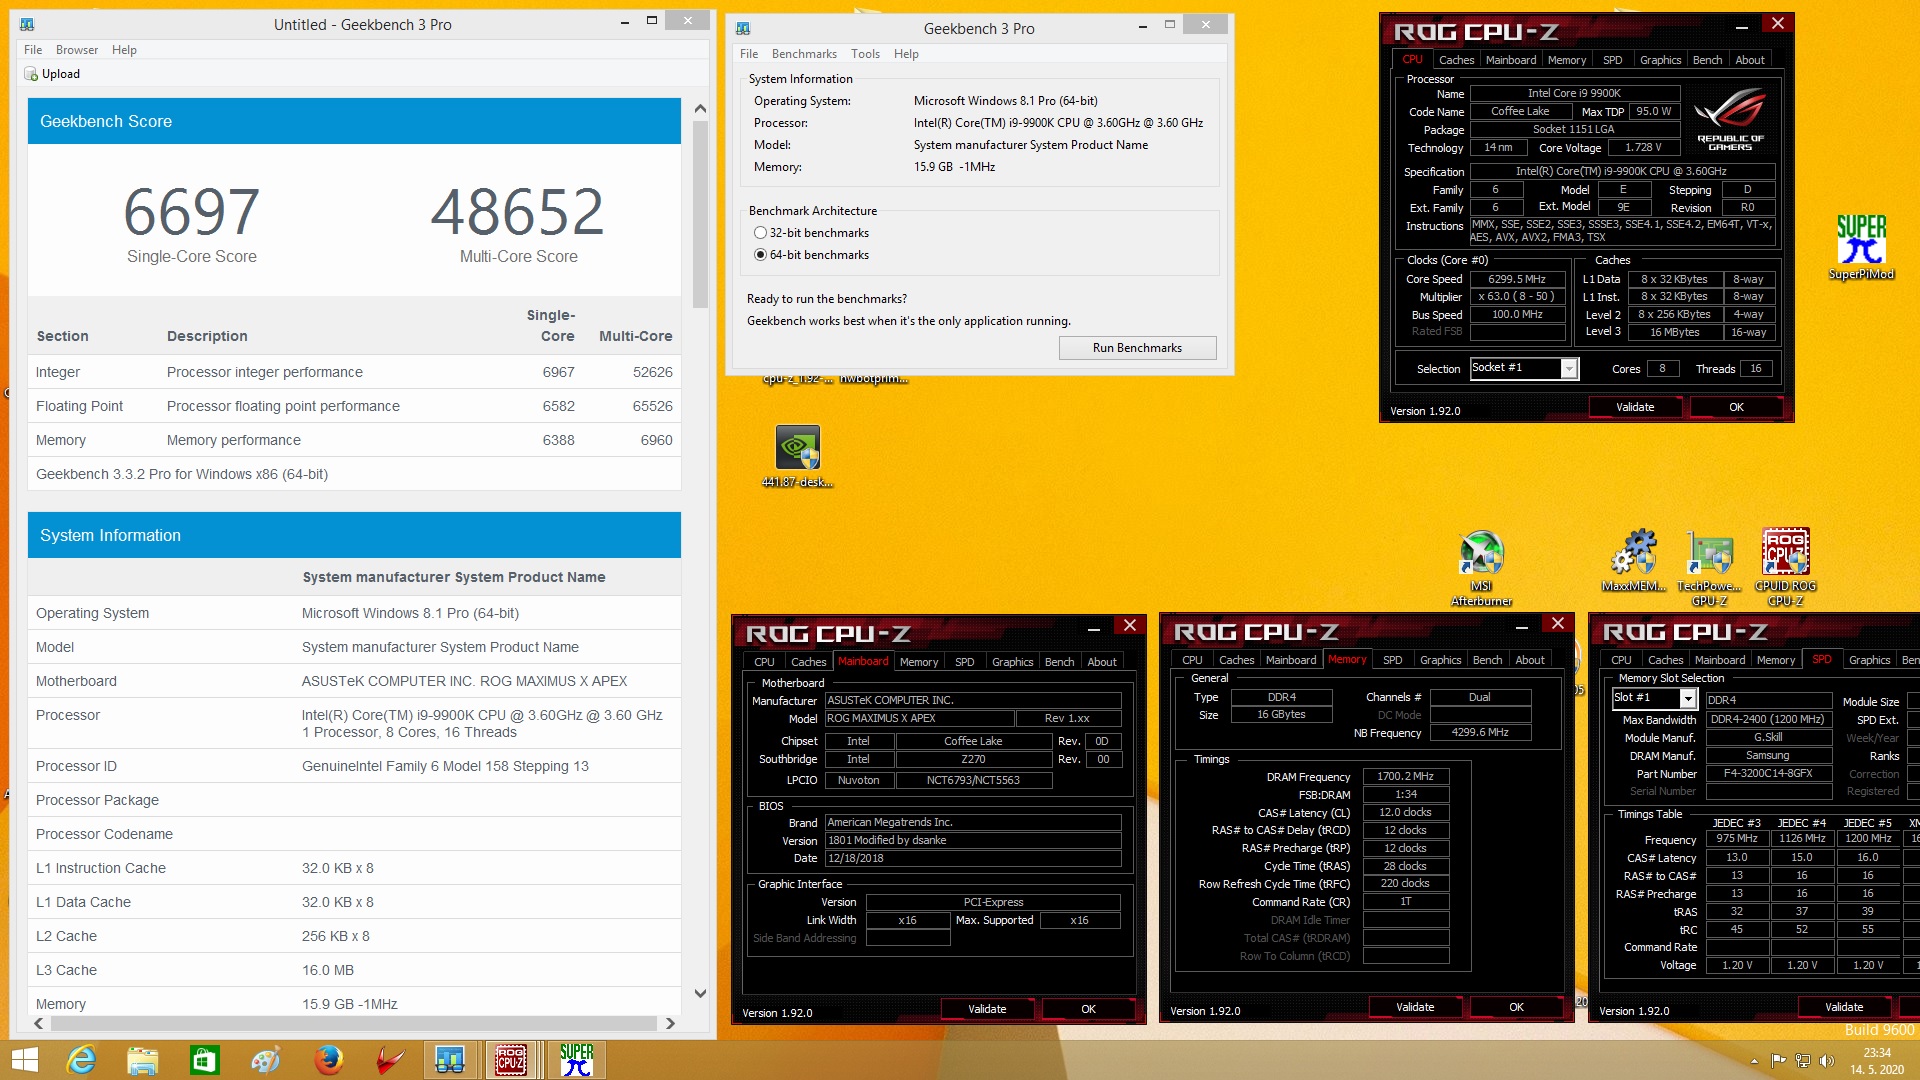Switch to Caches tab in top CPU-Z window

[1456, 60]
